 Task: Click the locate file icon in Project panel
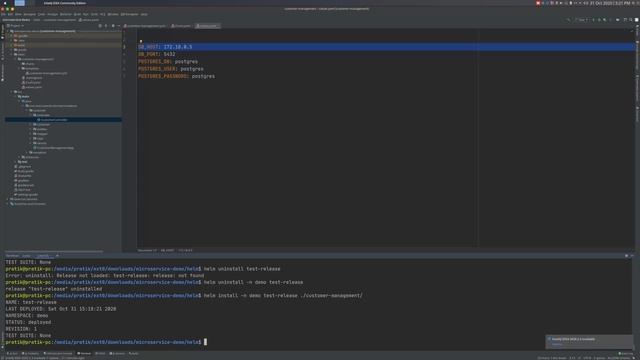pos(100,26)
